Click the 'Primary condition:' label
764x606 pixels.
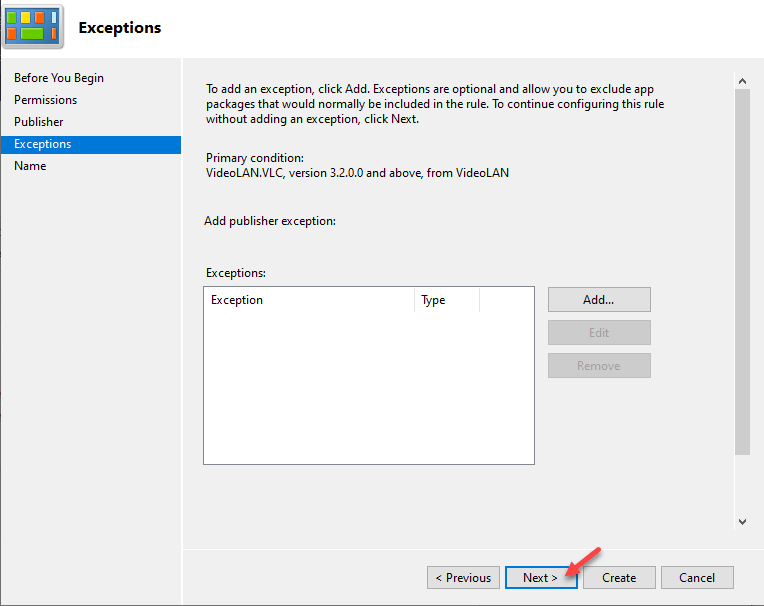click(x=255, y=158)
